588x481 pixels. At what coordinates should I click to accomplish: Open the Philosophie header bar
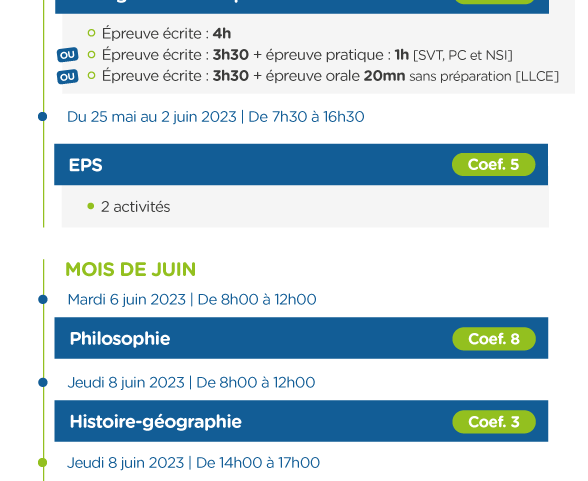301,338
